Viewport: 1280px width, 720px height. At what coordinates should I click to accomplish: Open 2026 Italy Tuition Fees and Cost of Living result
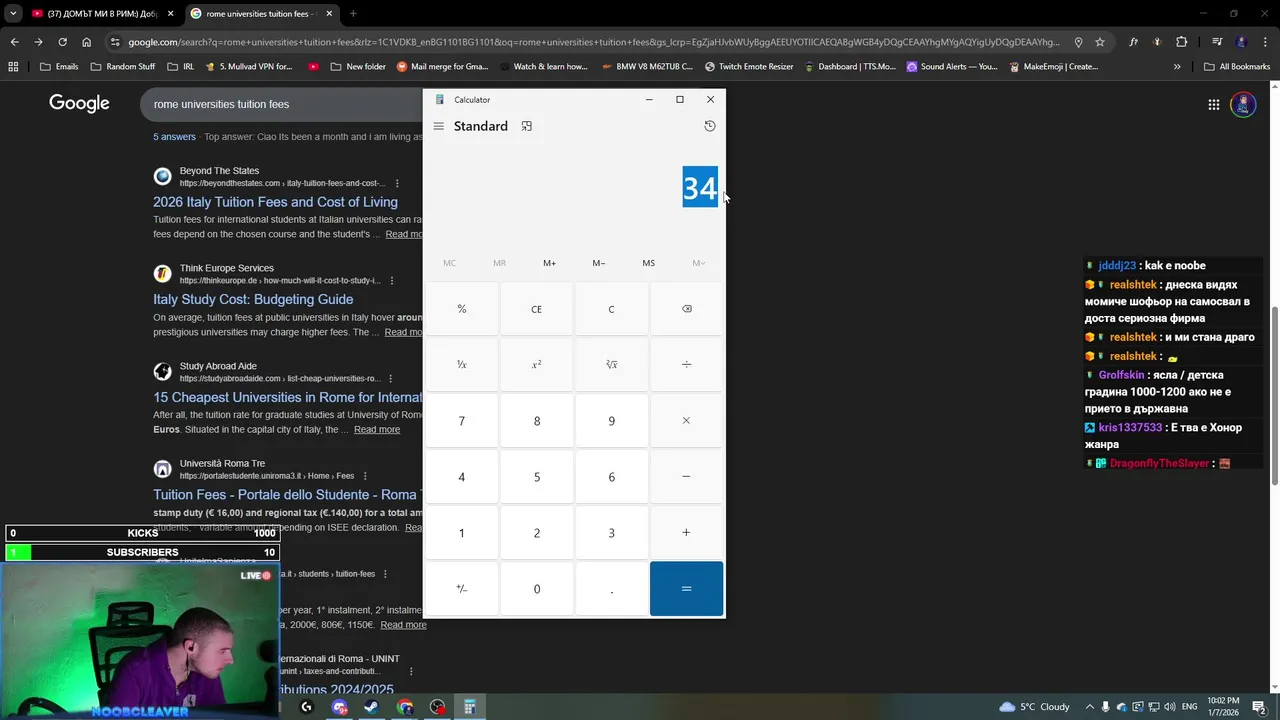(275, 202)
